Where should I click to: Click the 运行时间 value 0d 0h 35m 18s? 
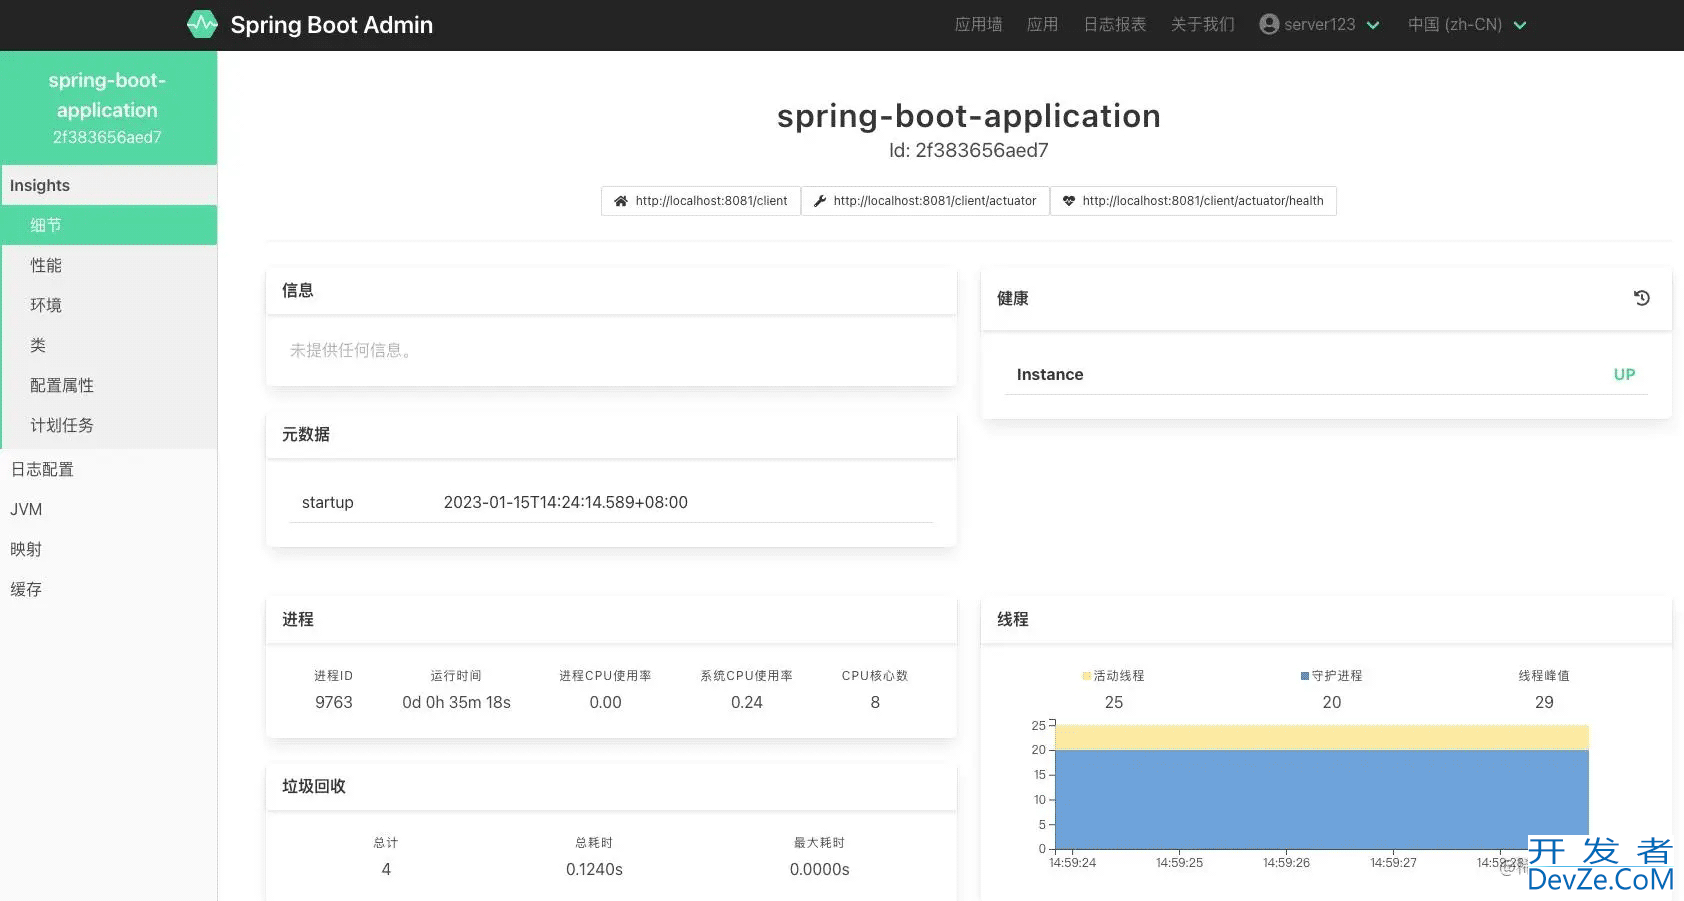click(x=456, y=702)
